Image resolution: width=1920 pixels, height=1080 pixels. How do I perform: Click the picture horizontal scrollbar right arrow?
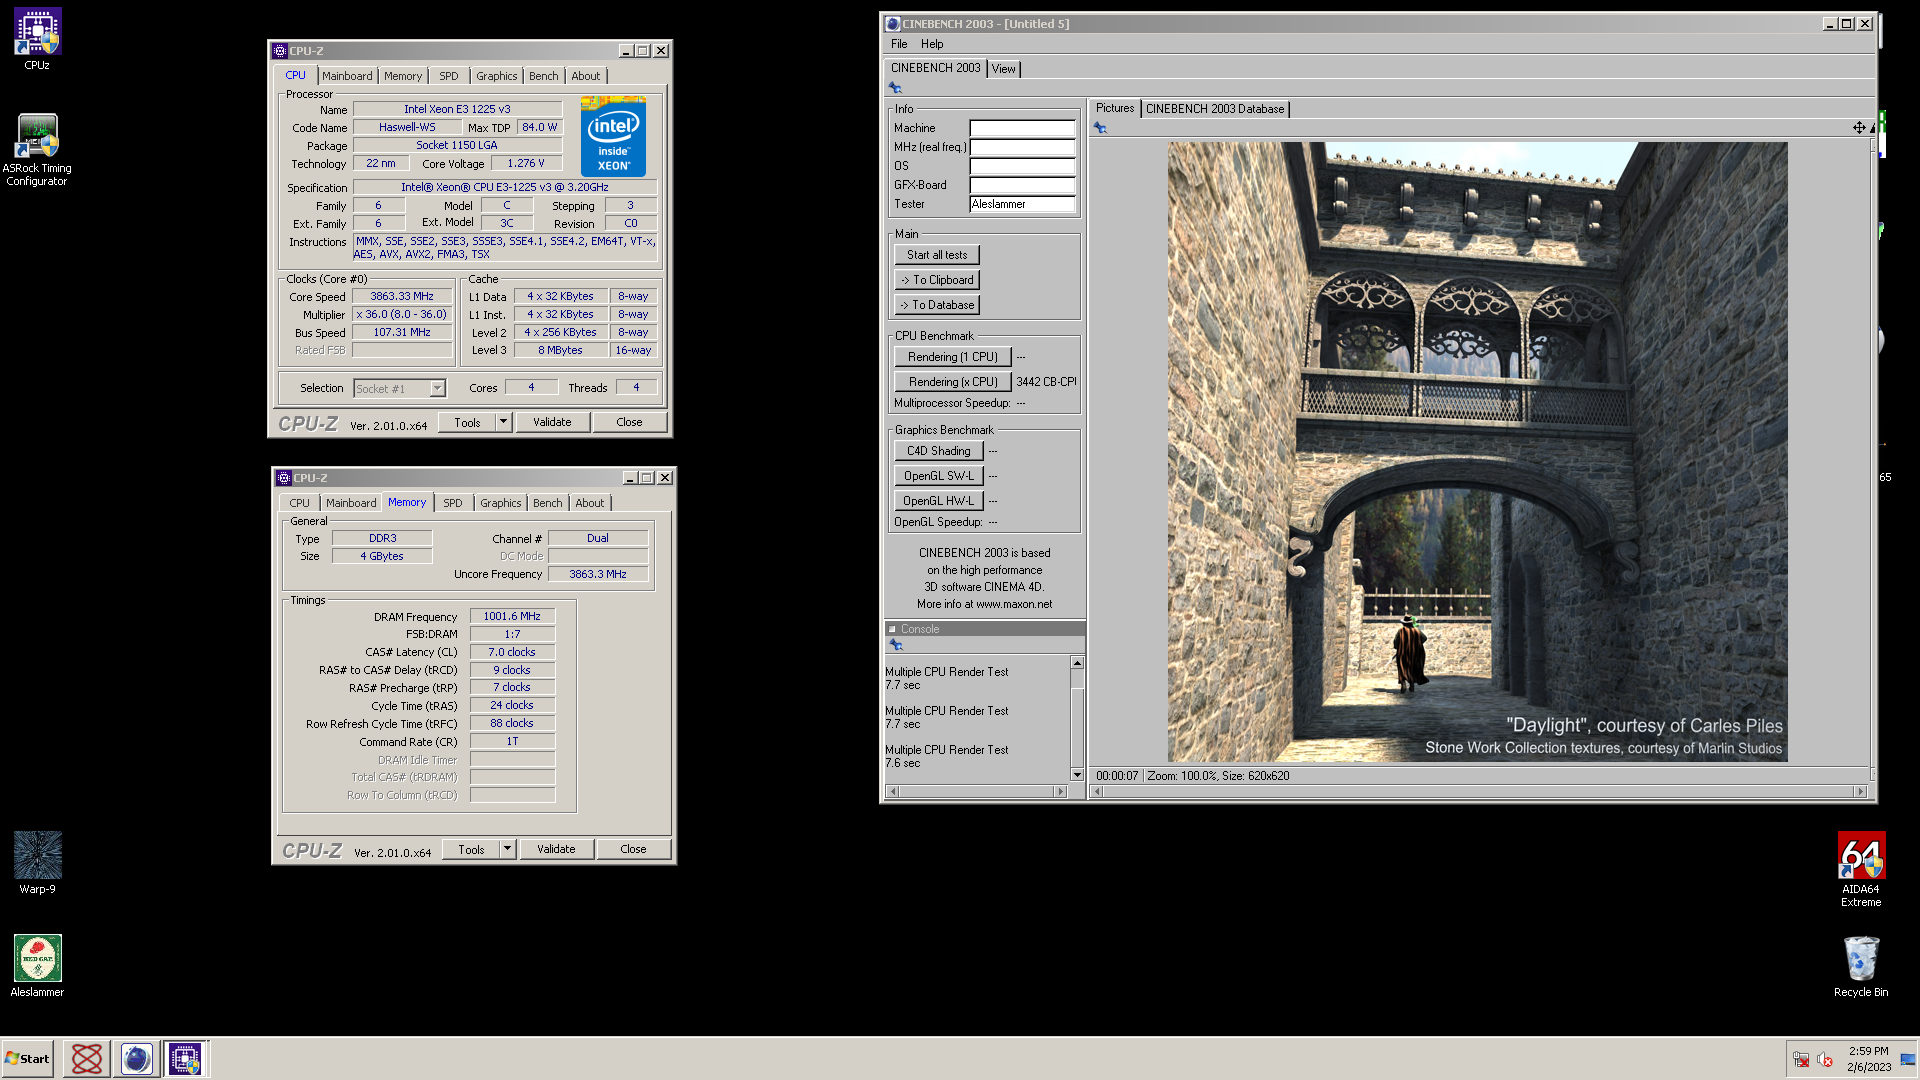pos(1861,791)
